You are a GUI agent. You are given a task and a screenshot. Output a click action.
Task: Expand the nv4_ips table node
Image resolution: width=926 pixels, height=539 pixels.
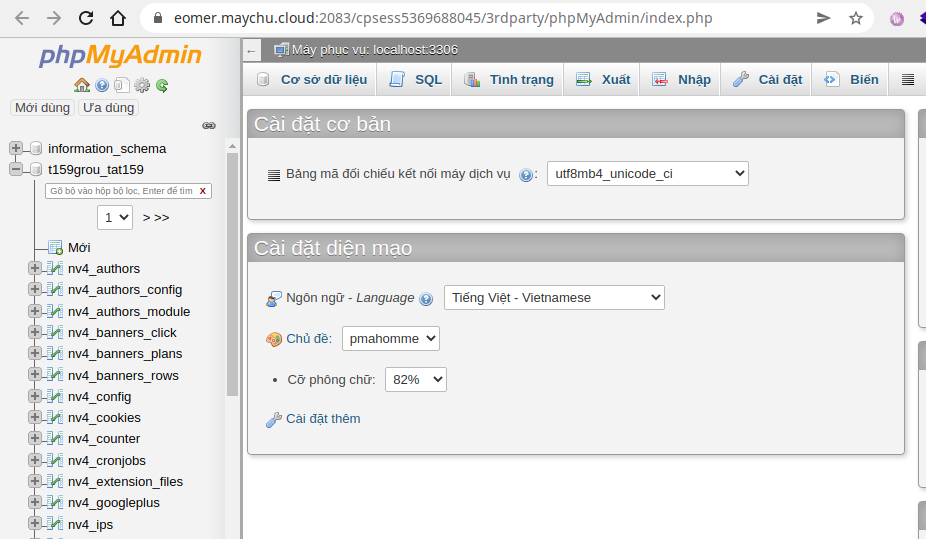(x=35, y=523)
